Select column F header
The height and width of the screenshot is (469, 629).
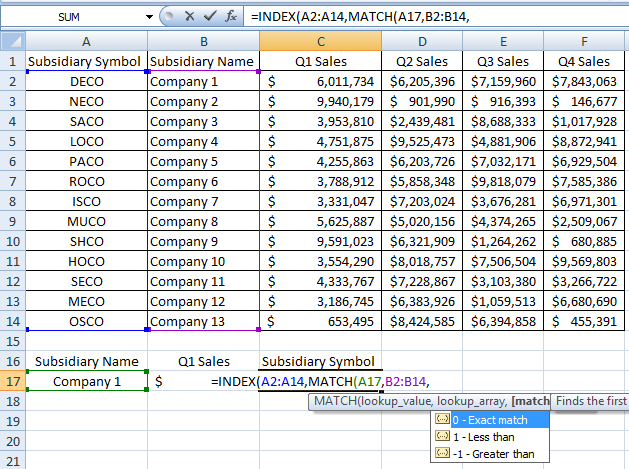point(584,41)
